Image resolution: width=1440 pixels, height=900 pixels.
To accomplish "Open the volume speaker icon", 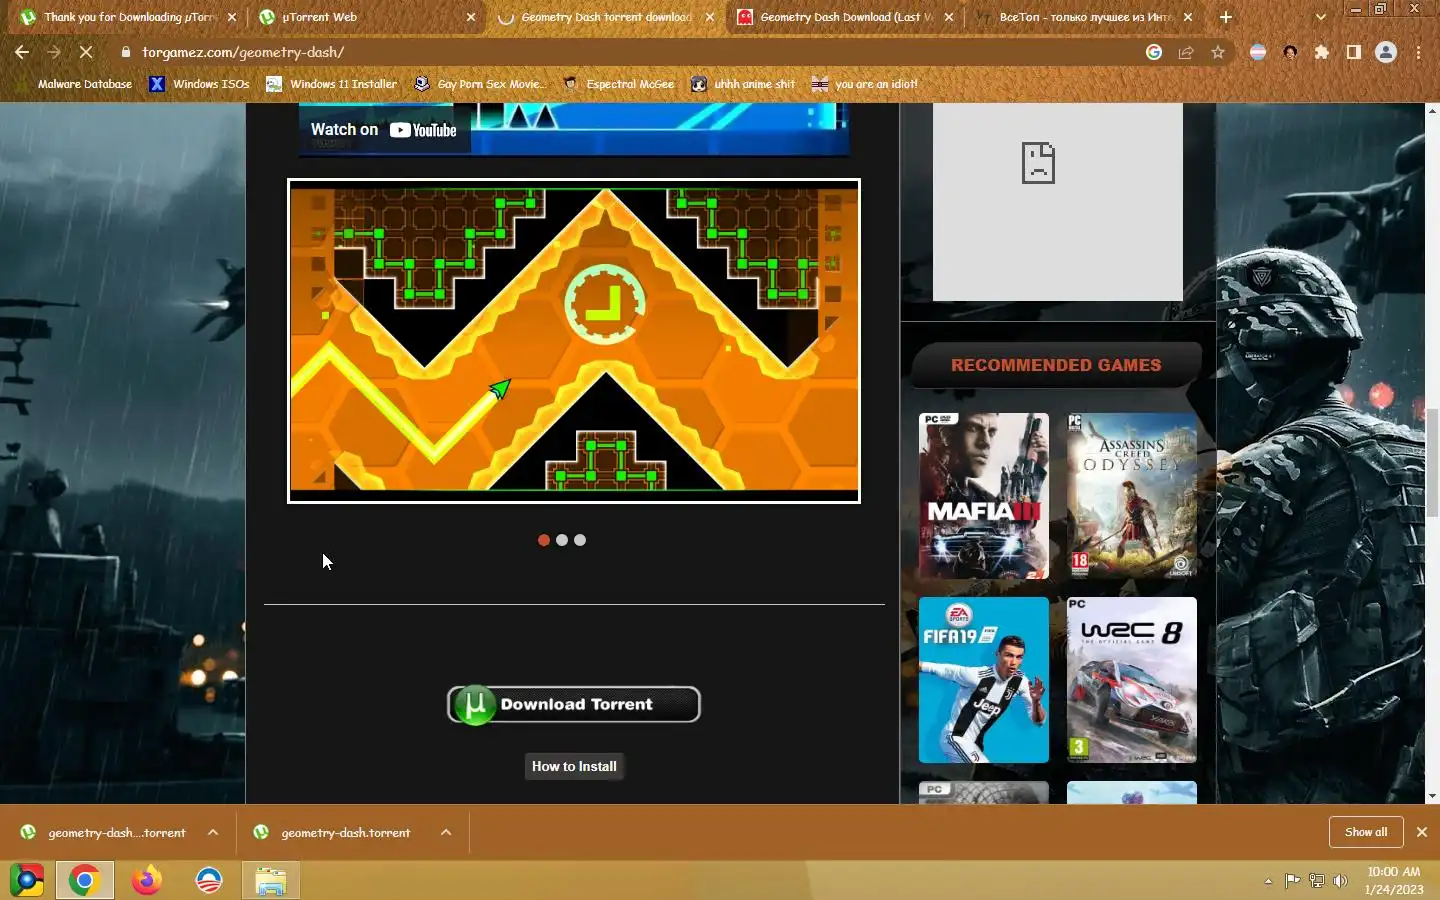I will 1340,881.
